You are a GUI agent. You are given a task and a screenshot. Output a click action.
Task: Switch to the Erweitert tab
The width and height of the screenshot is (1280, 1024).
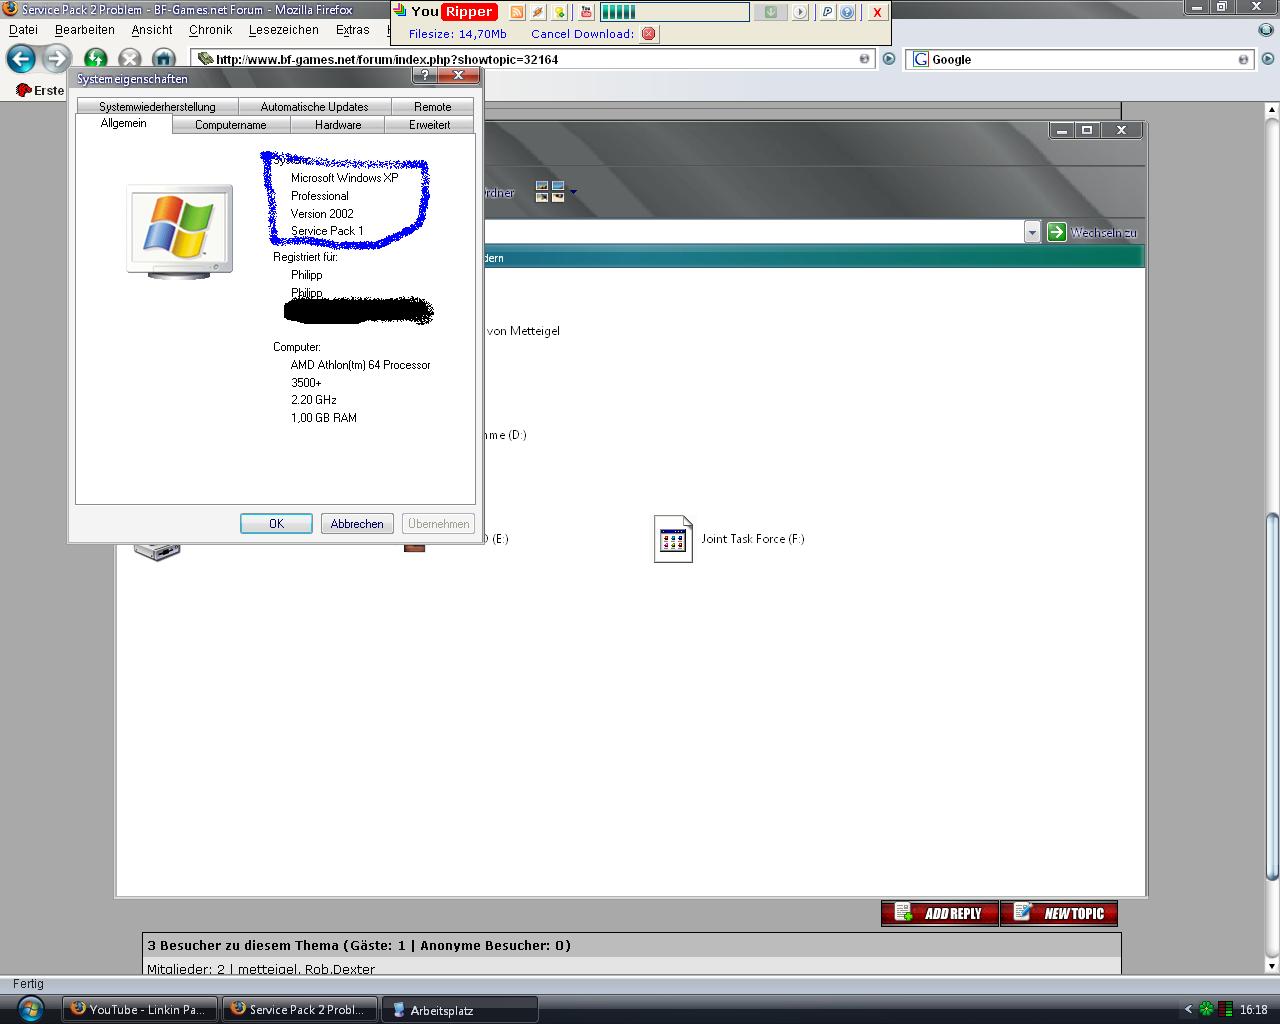(430, 125)
